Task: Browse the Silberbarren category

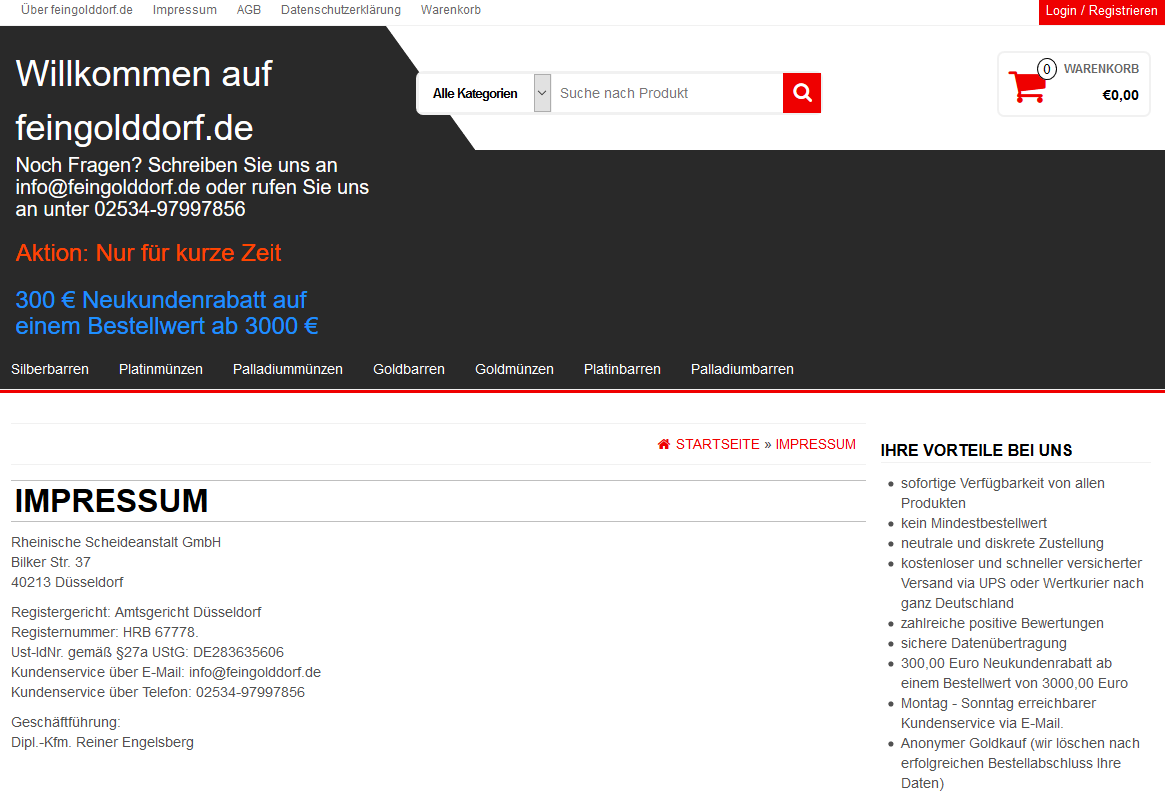Action: [50, 369]
